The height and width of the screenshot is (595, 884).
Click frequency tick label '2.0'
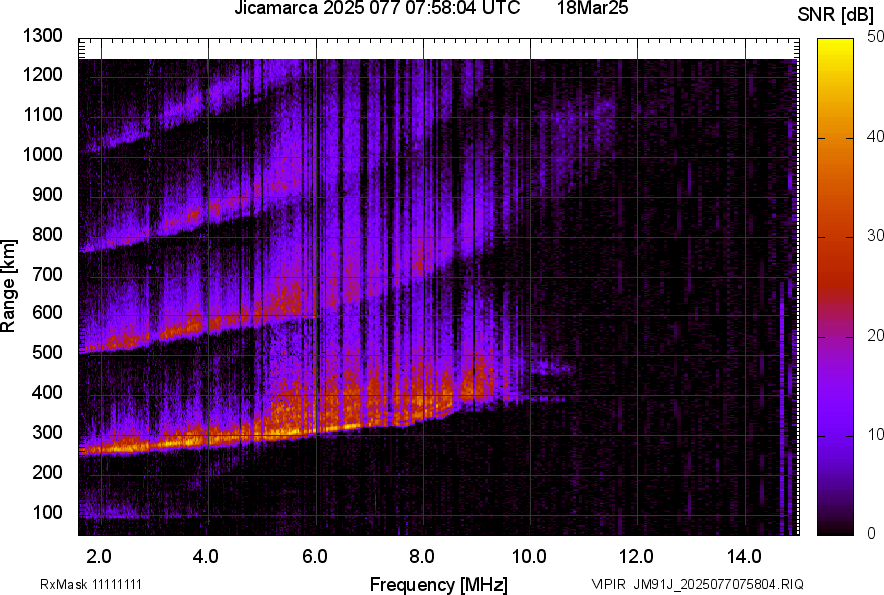click(x=99, y=557)
